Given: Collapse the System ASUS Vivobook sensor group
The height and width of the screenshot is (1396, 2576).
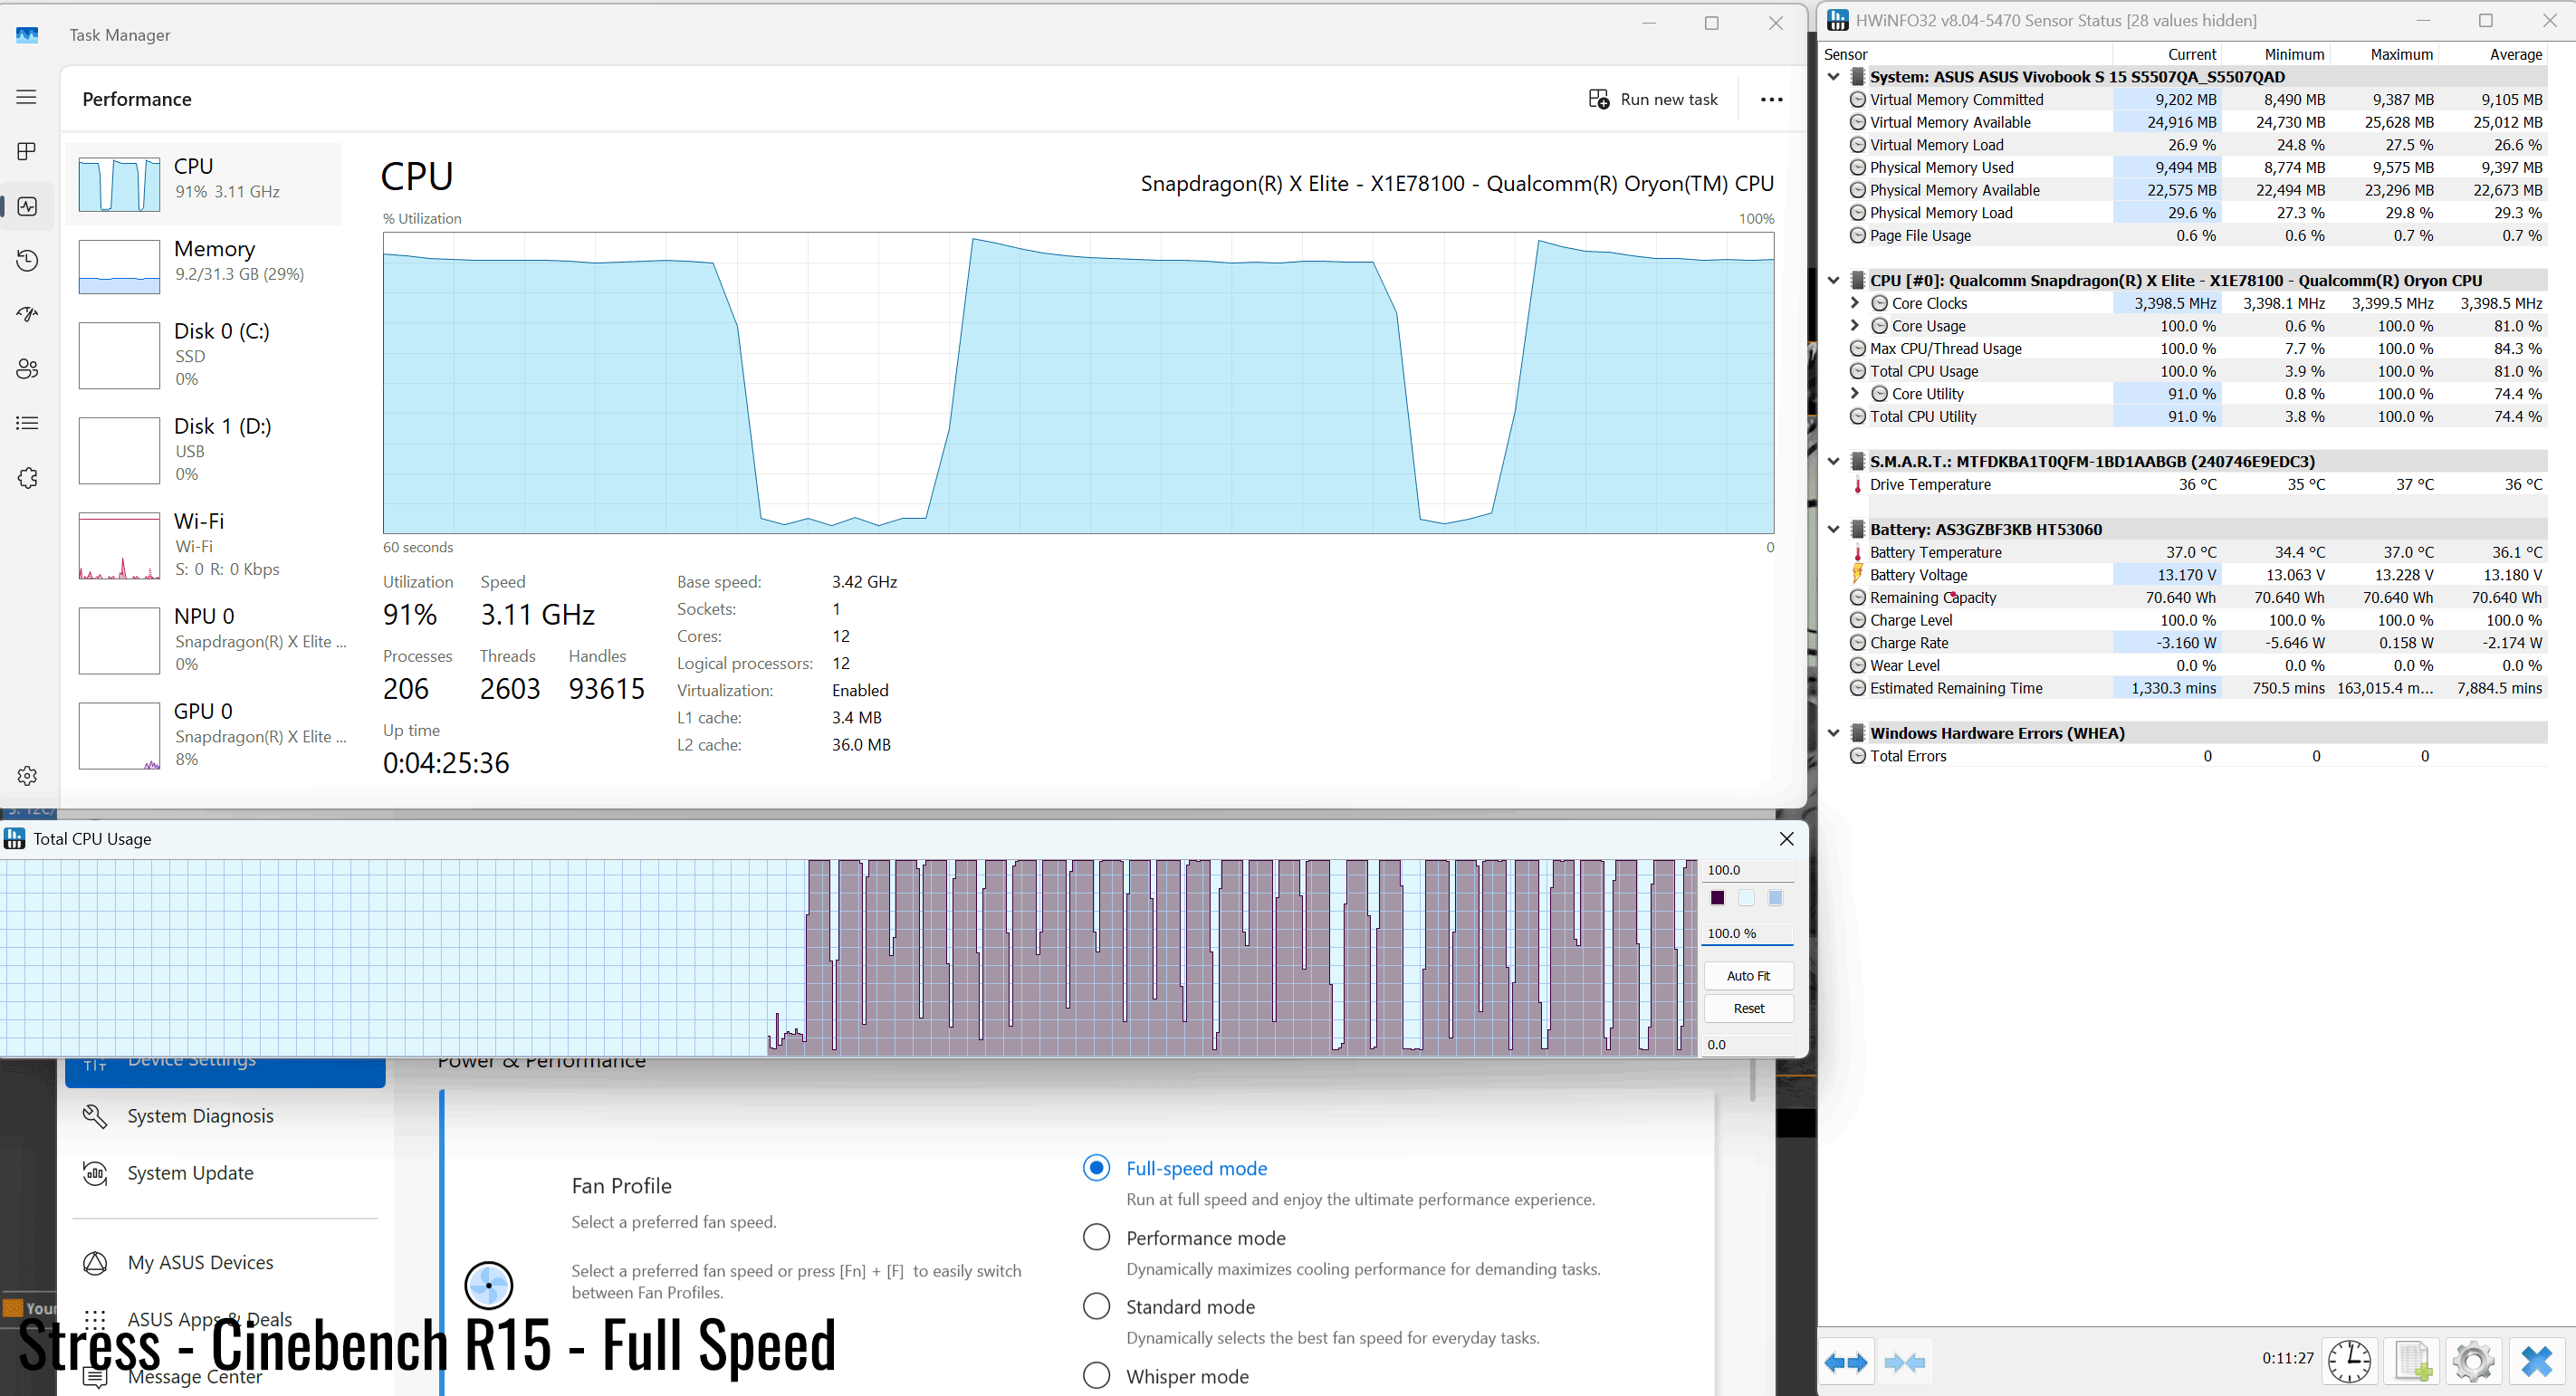Looking at the screenshot, I should click(1833, 77).
